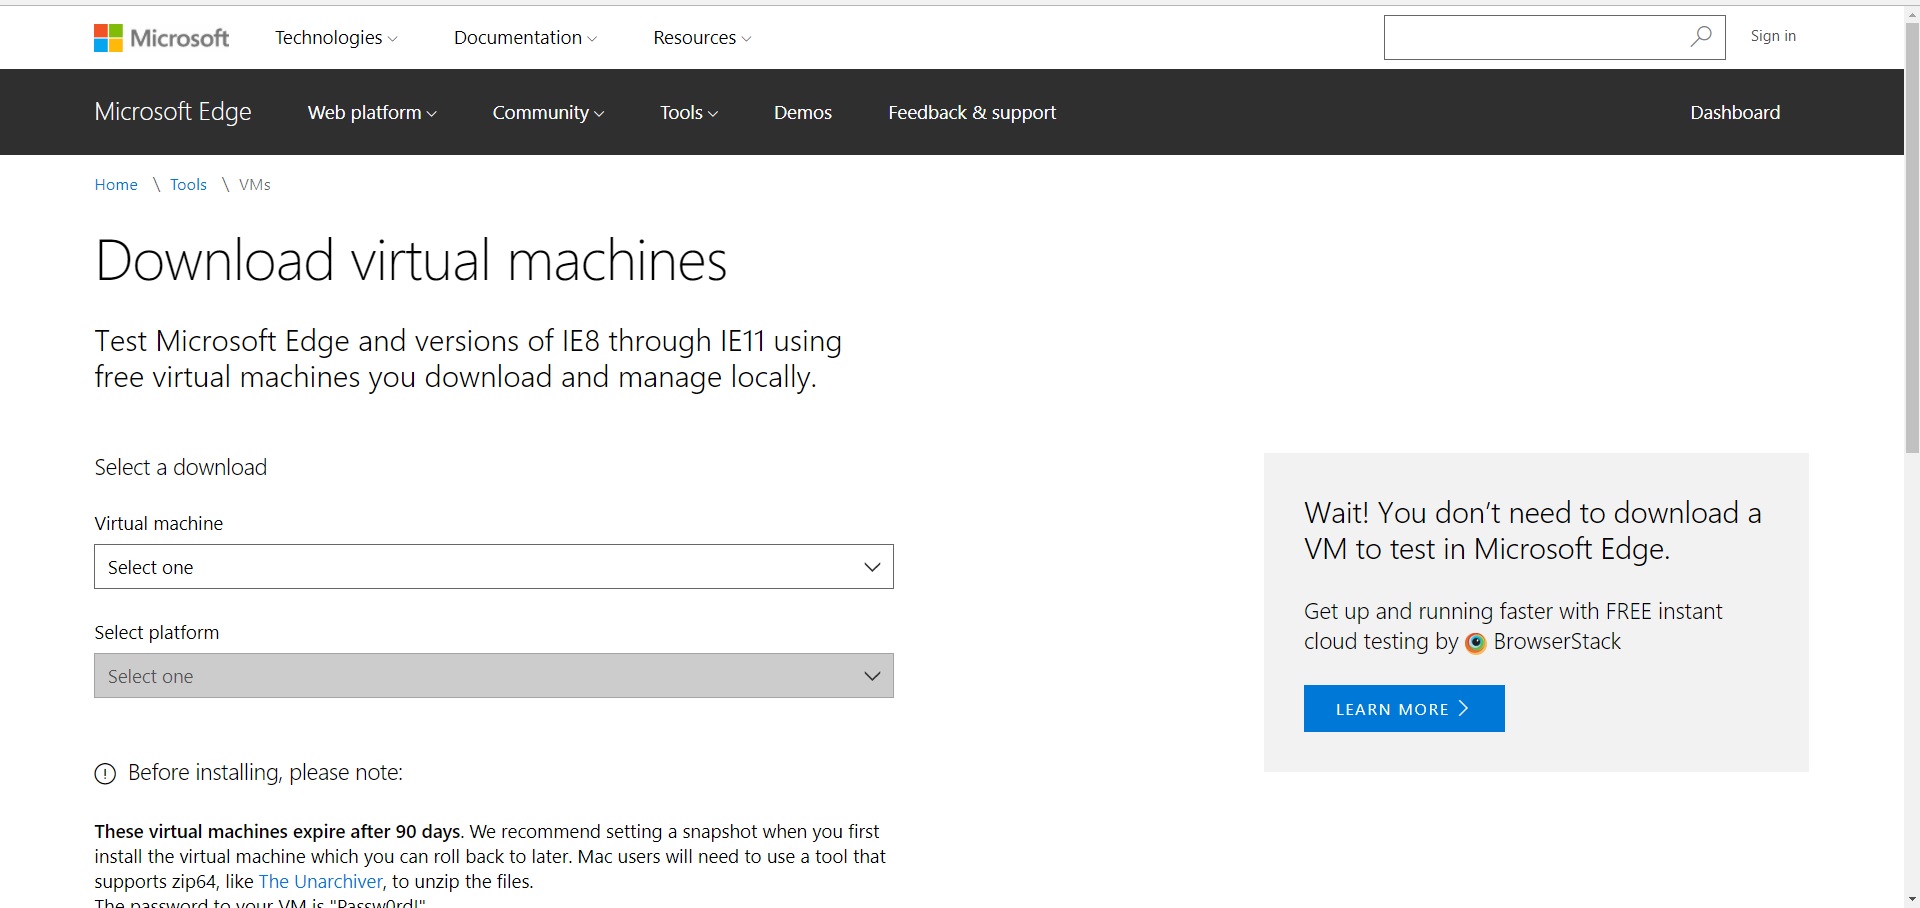
Task: Click the 'VMs' breadcrumb text
Action: click(x=255, y=185)
